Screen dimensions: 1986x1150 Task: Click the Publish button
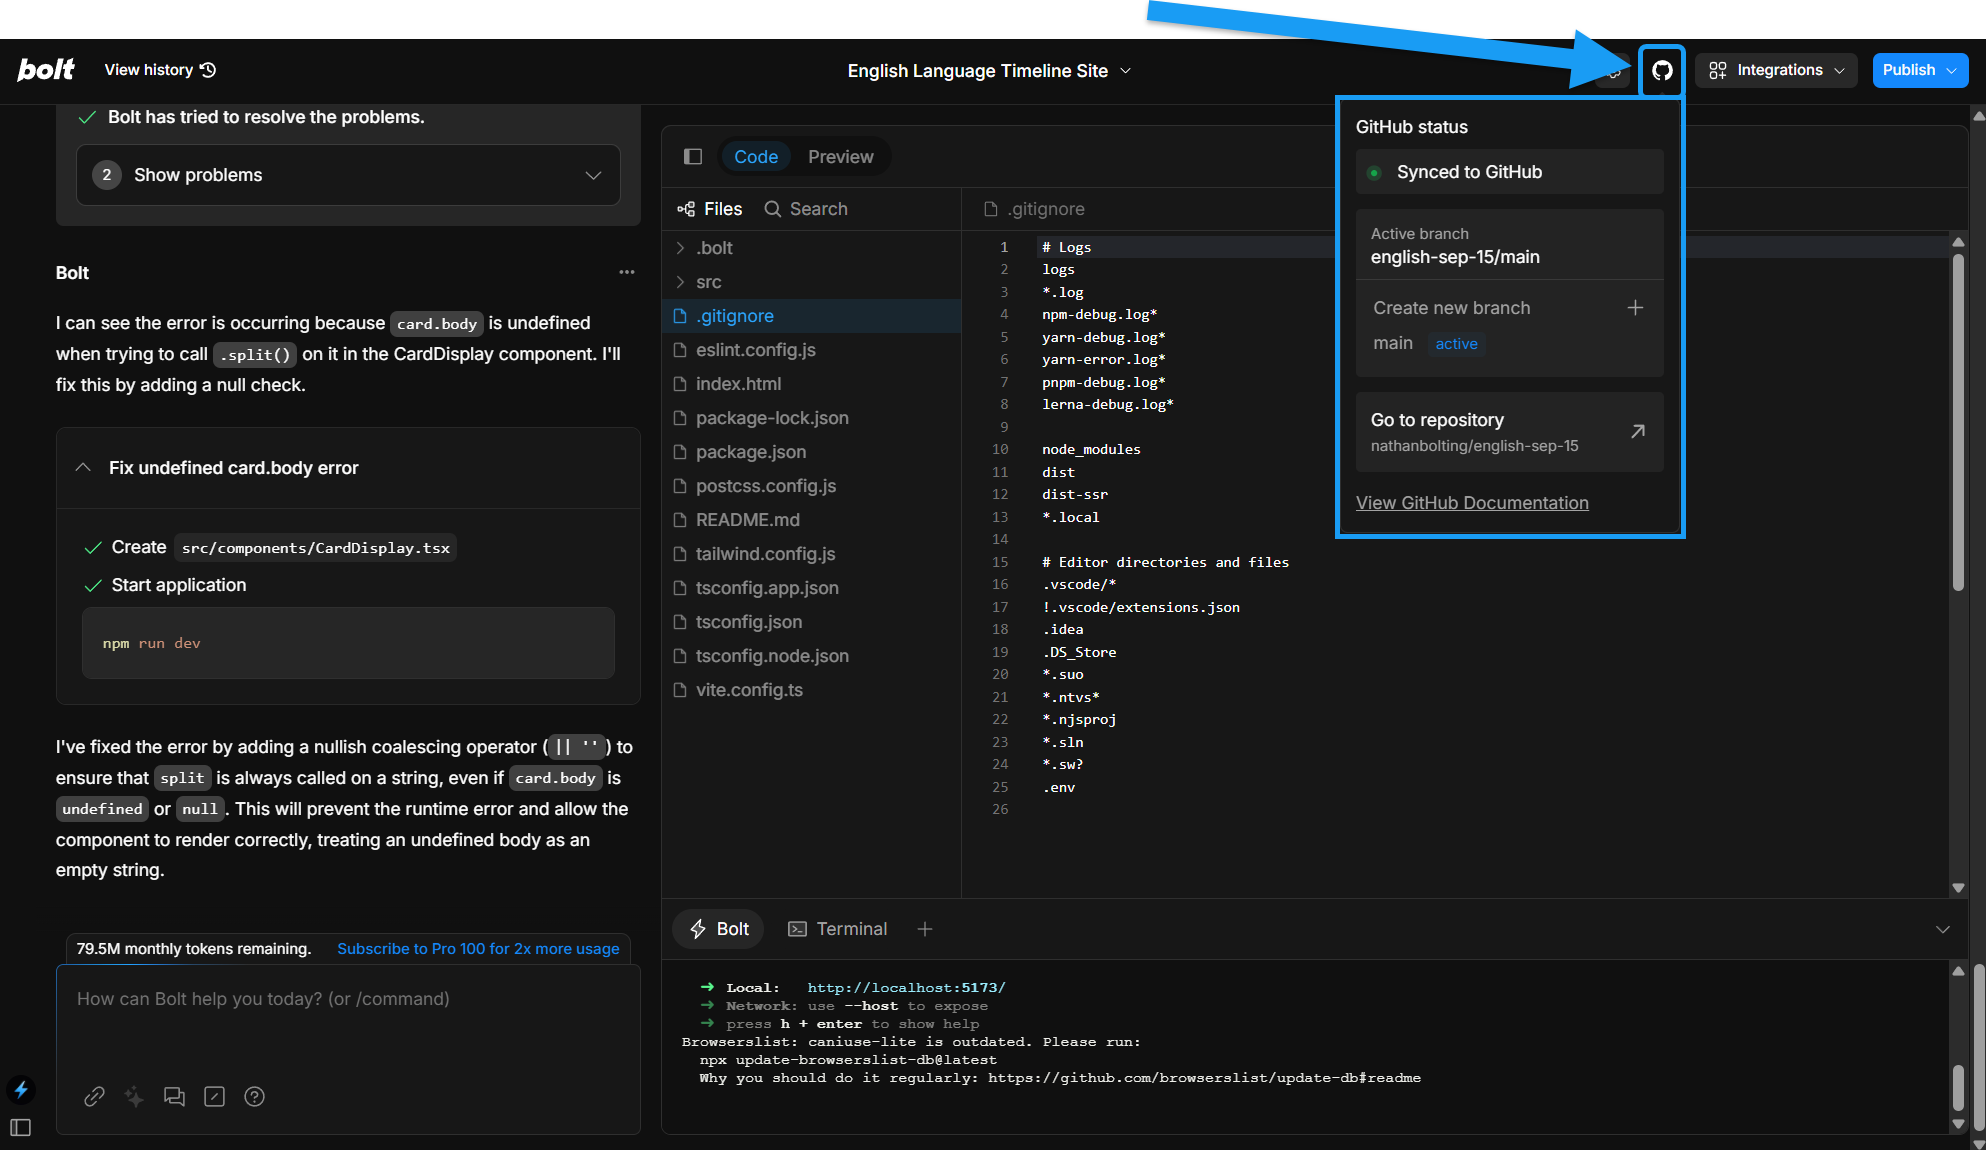tap(1919, 70)
